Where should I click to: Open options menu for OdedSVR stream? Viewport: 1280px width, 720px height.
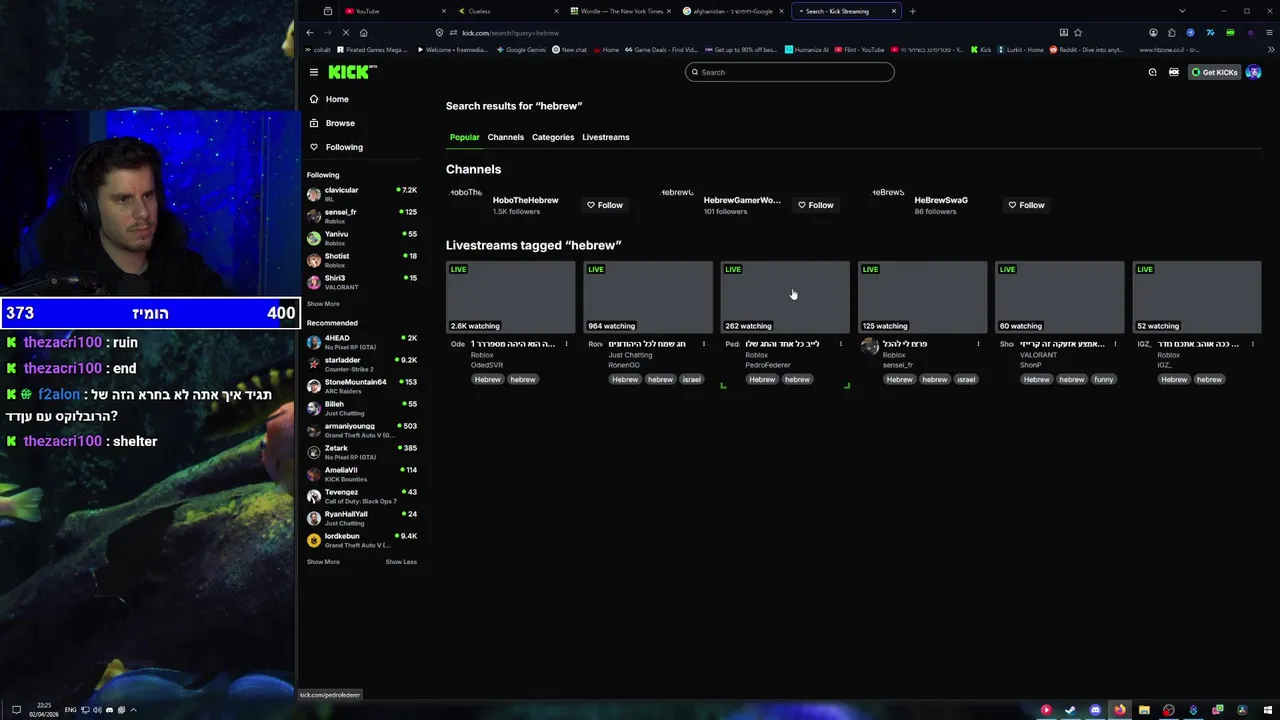tap(566, 344)
